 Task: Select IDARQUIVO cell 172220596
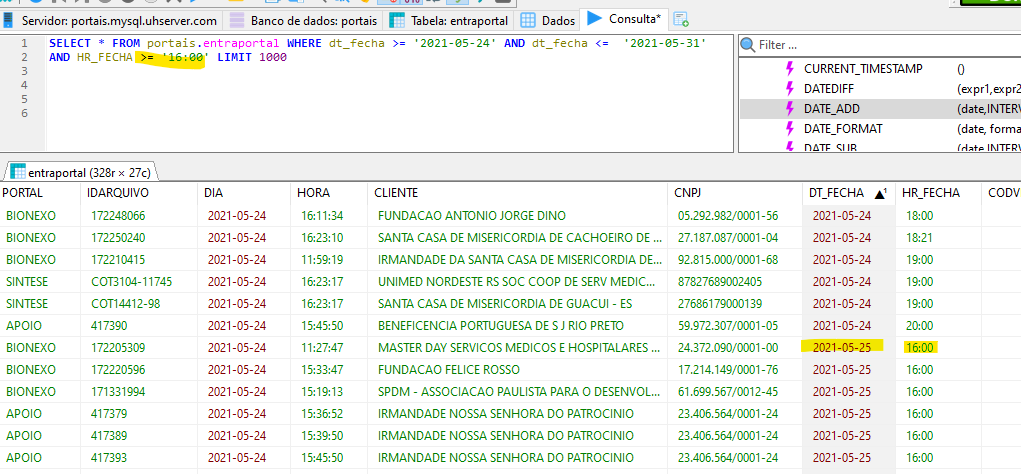click(x=140, y=370)
